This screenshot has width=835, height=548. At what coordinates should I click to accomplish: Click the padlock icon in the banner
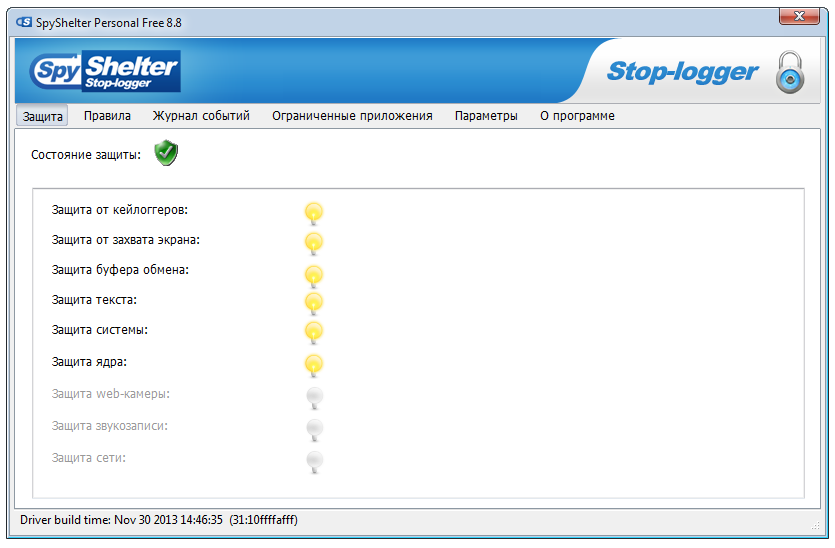[790, 72]
